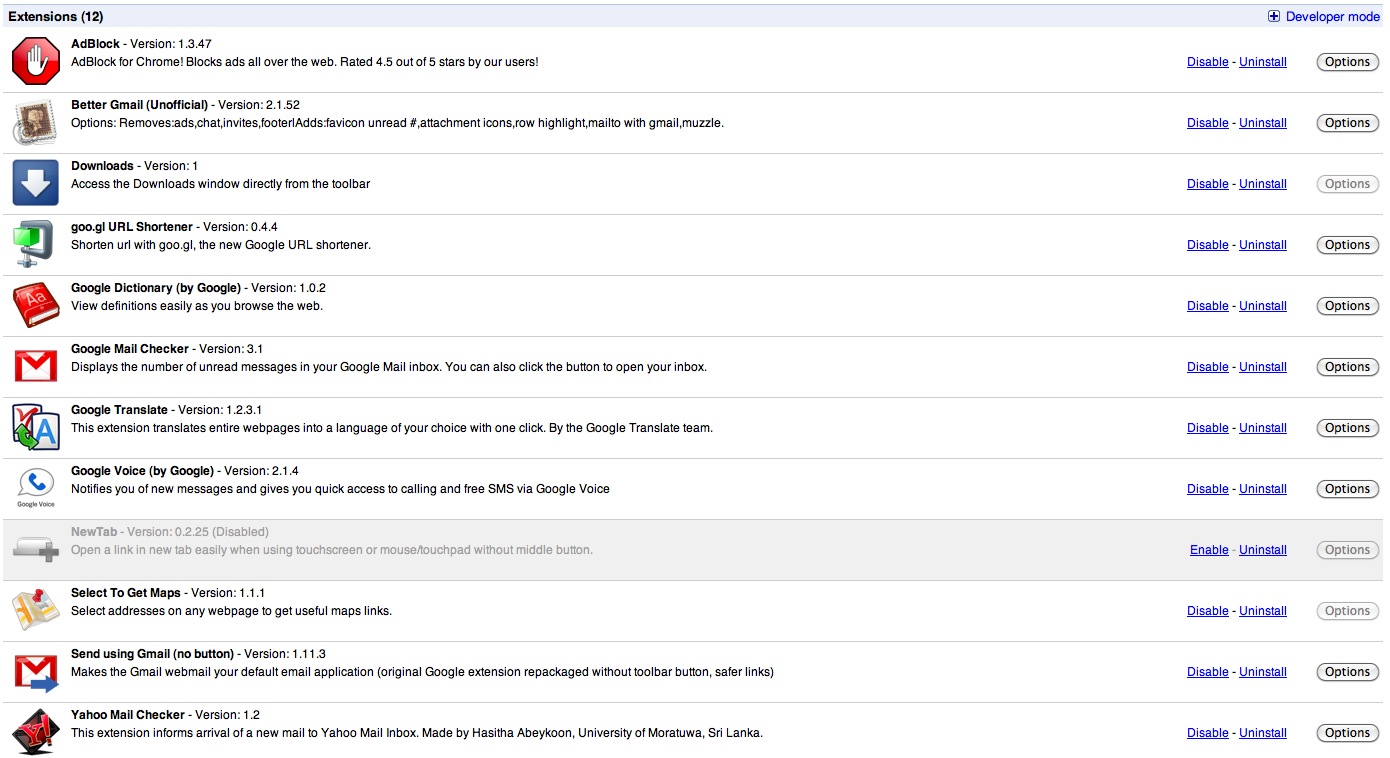Screen dimensions: 1390x758
Task: Uninstall Send using Gmail (no button)
Action: (1263, 672)
